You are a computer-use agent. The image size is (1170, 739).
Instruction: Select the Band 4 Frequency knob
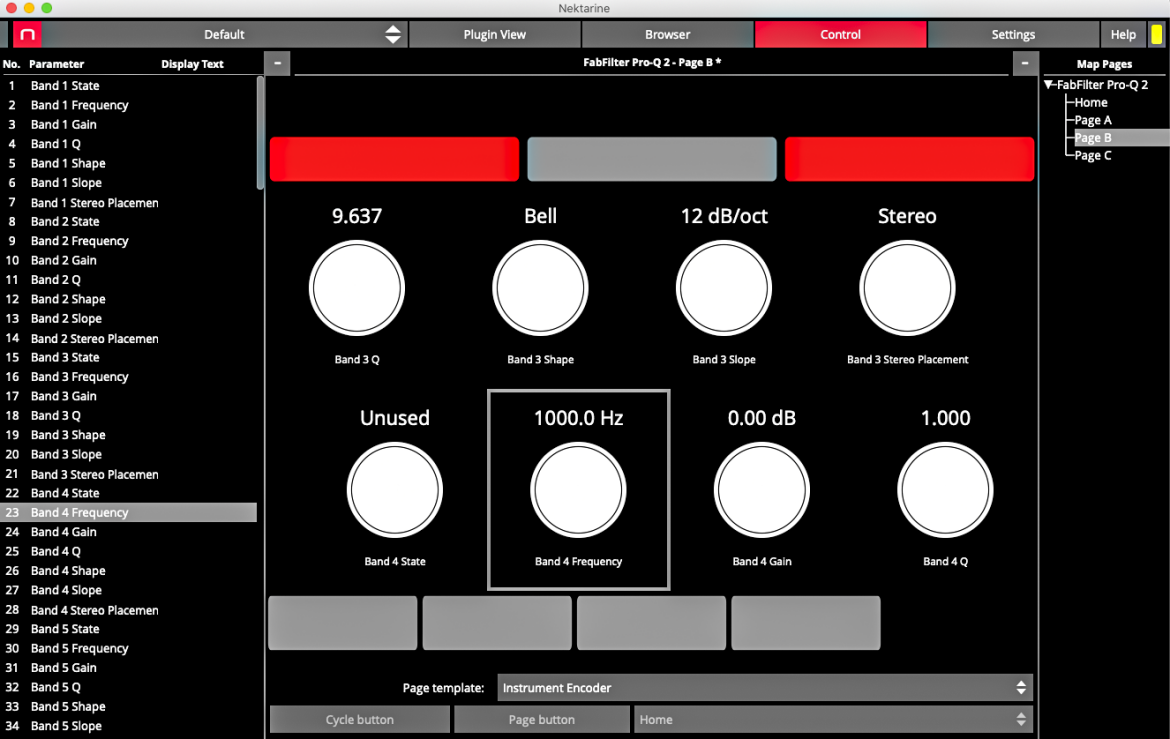point(578,490)
